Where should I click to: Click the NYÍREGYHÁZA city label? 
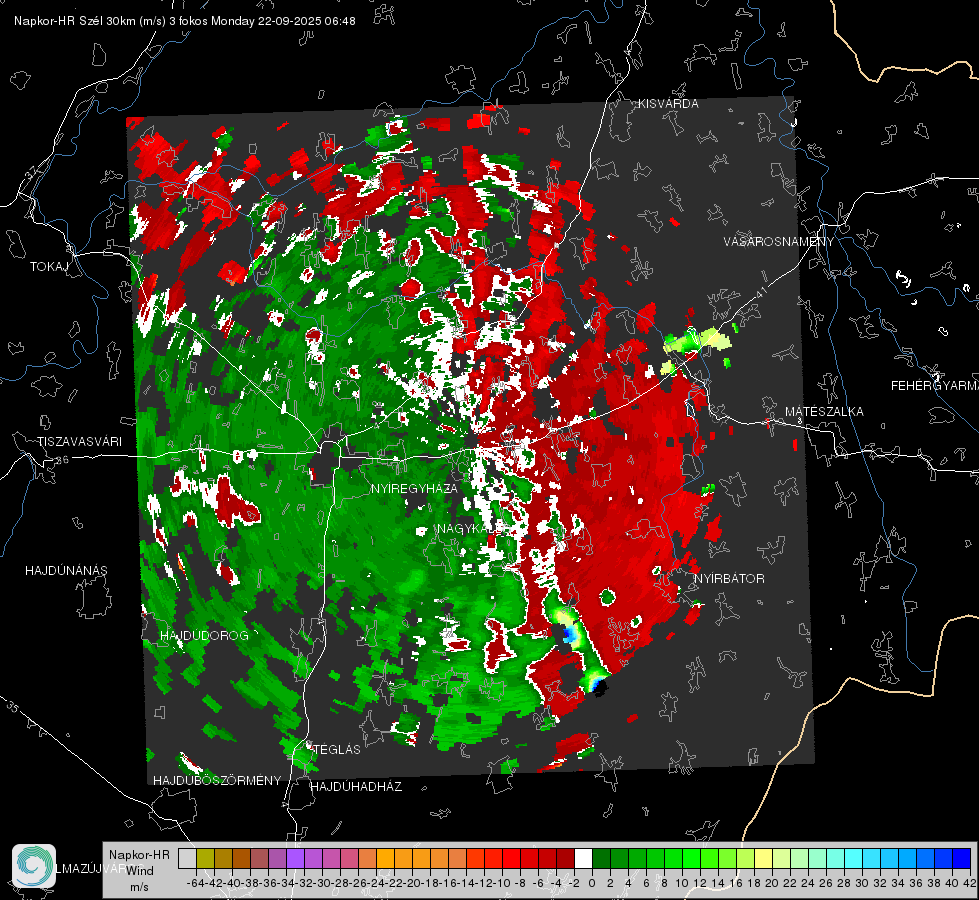click(x=414, y=488)
